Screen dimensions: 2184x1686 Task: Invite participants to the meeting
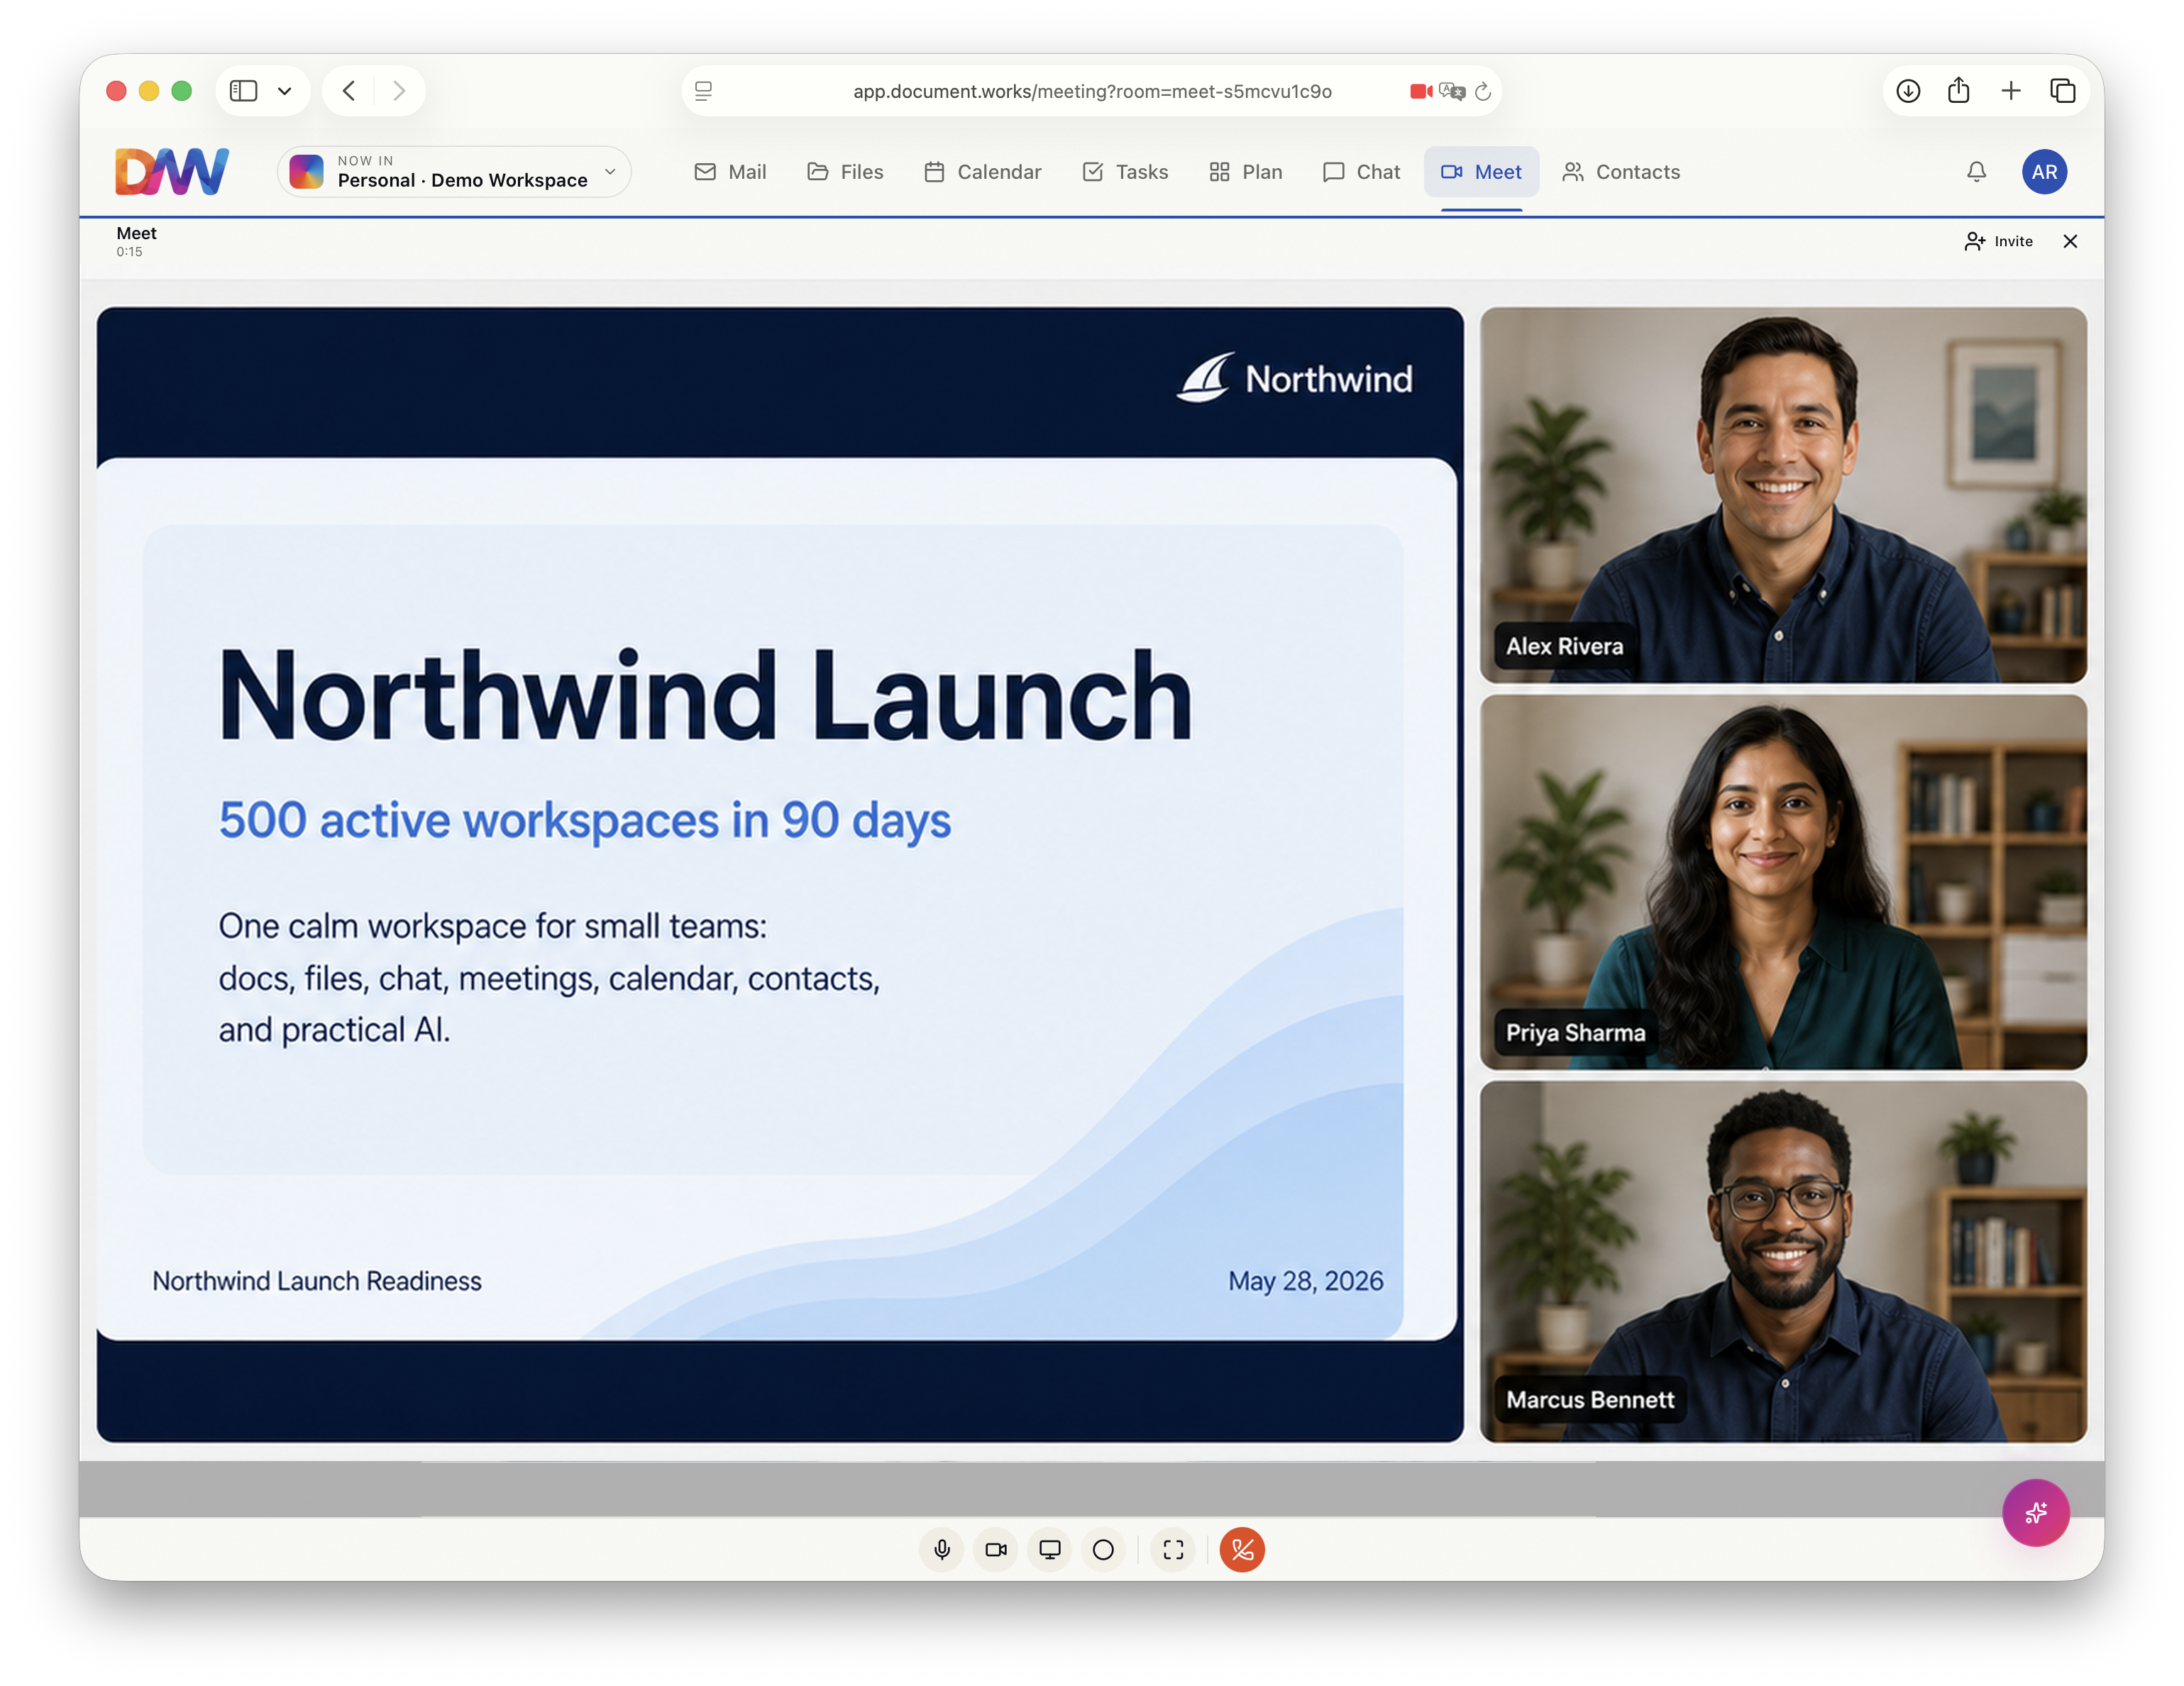(x=1998, y=241)
